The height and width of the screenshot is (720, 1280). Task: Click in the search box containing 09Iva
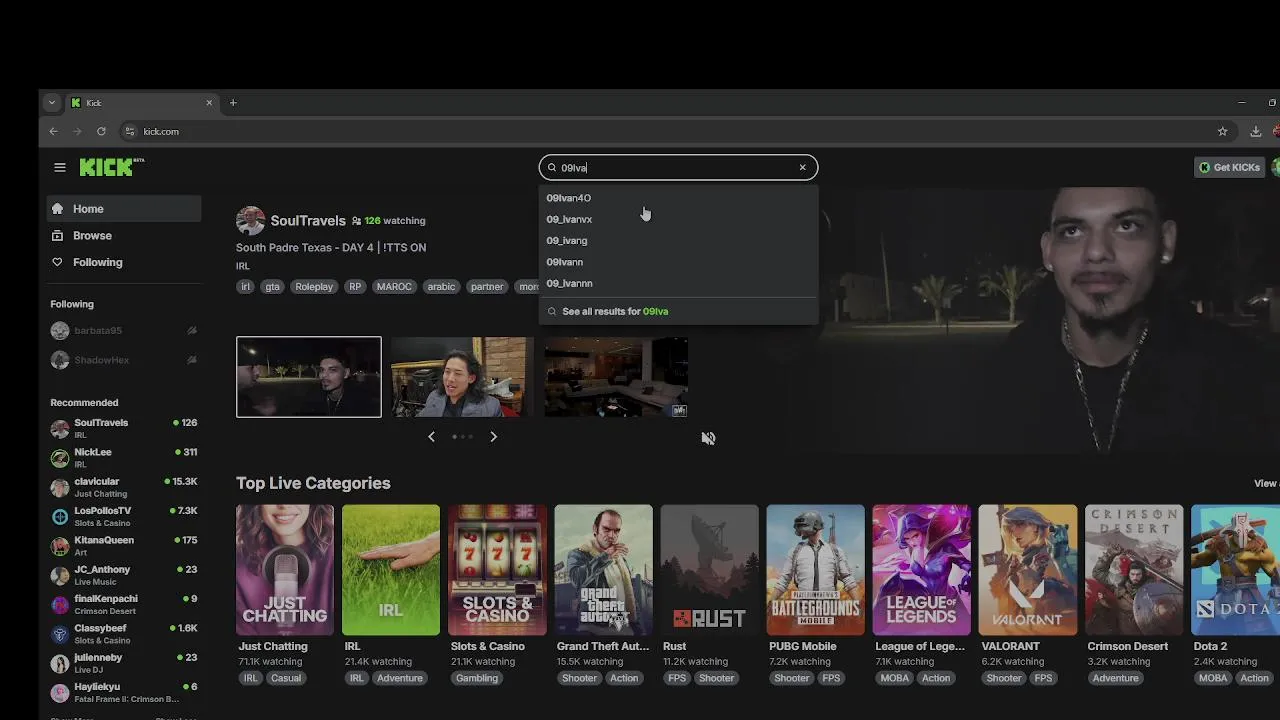click(x=678, y=167)
